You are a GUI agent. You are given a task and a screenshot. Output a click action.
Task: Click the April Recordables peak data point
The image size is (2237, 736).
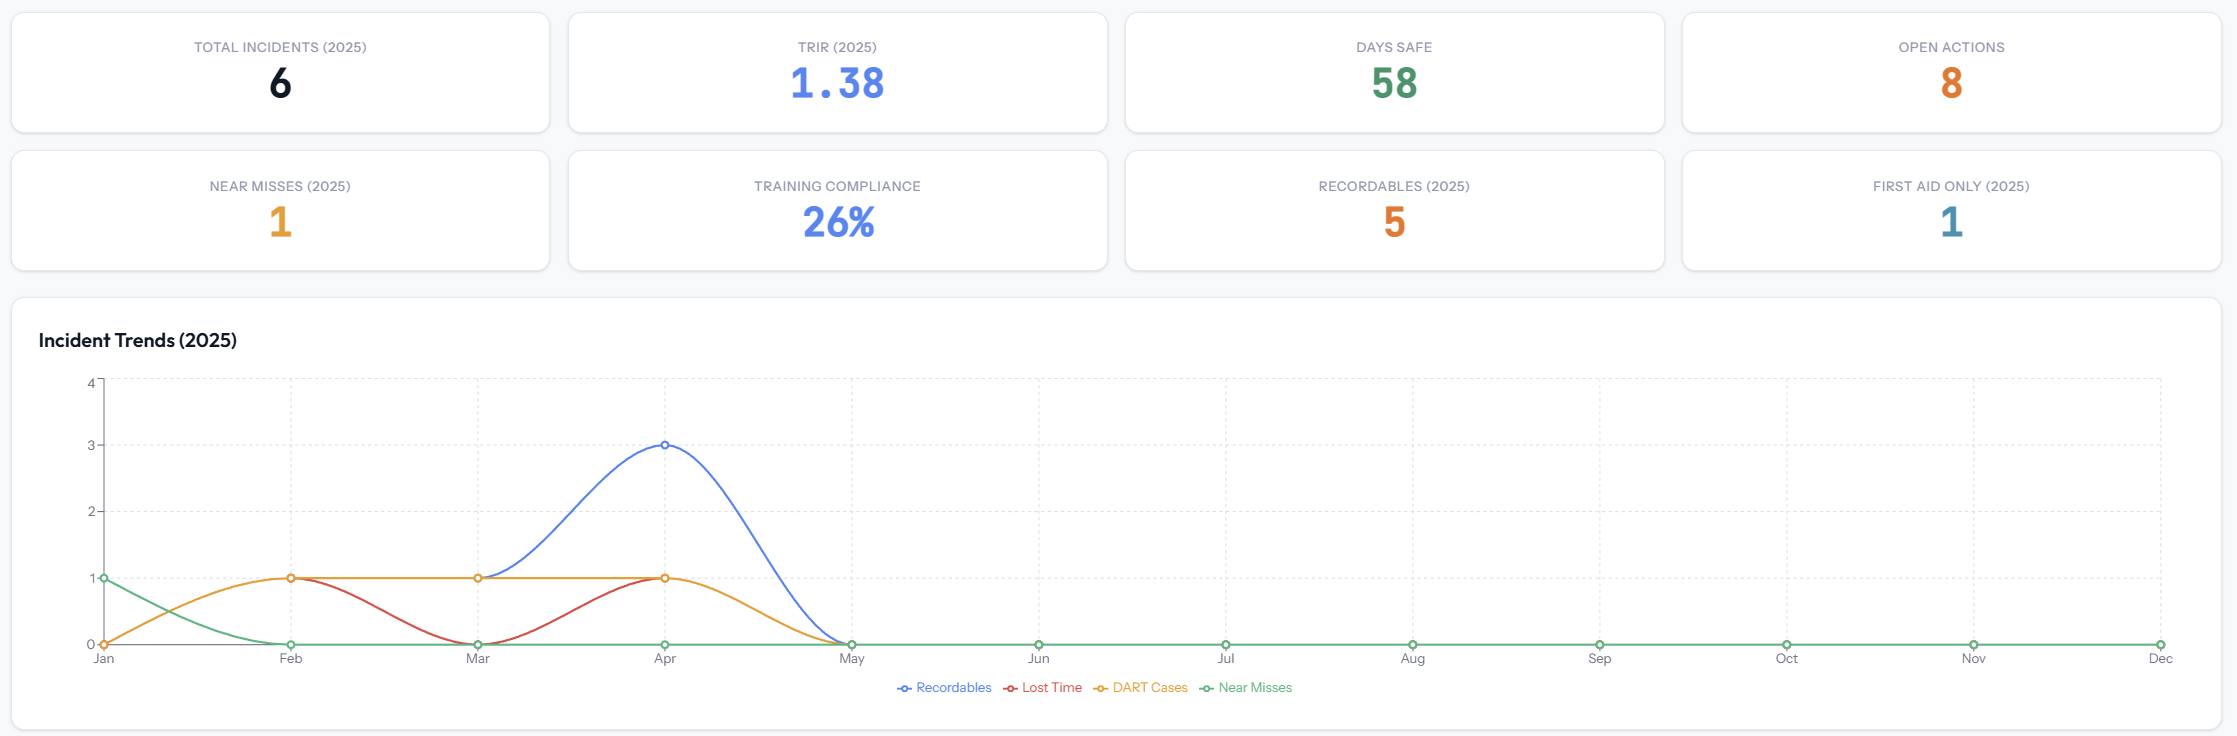tap(665, 445)
